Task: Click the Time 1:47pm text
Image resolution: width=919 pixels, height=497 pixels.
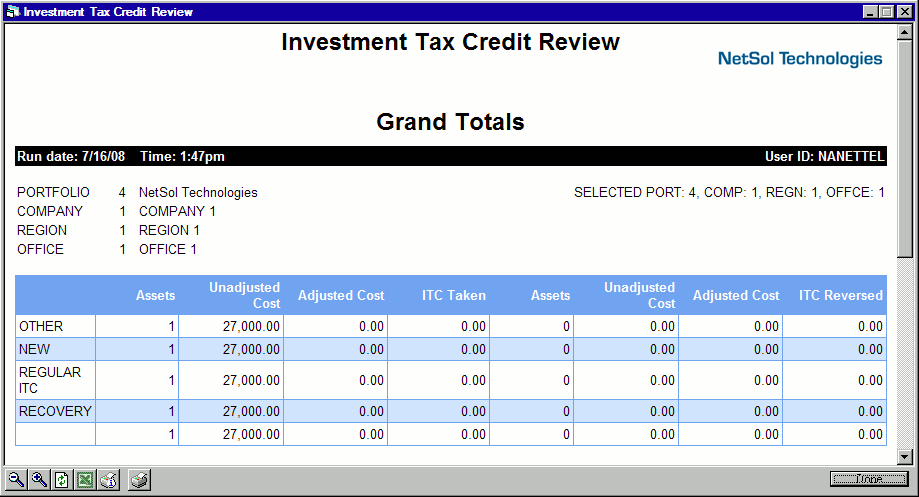Action: click(x=182, y=156)
